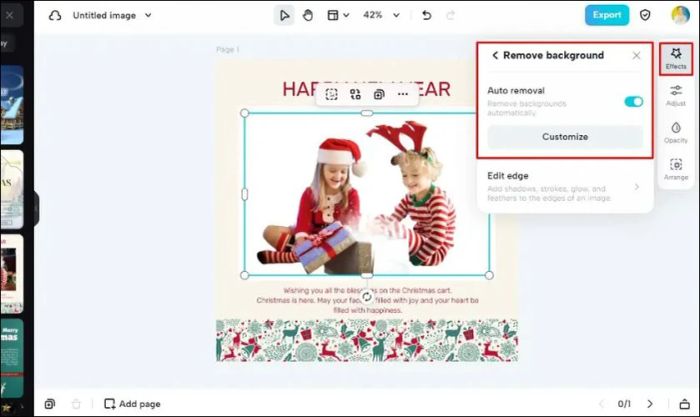The width and height of the screenshot is (700, 417).
Task: Redo the last action
Action: coord(450,16)
